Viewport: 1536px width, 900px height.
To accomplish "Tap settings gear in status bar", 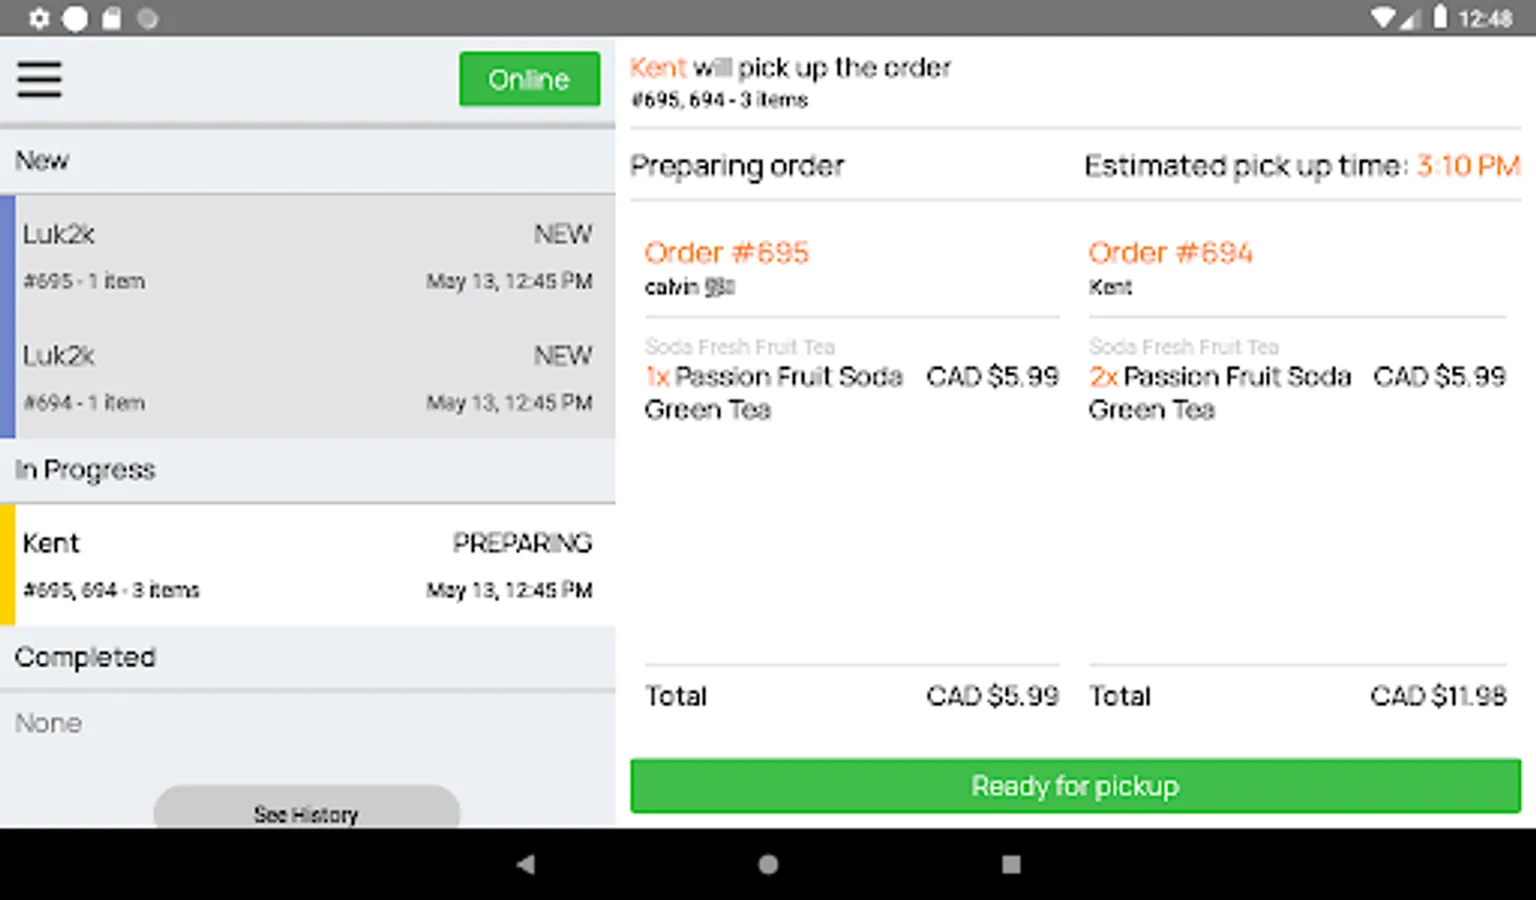I will coord(39,18).
